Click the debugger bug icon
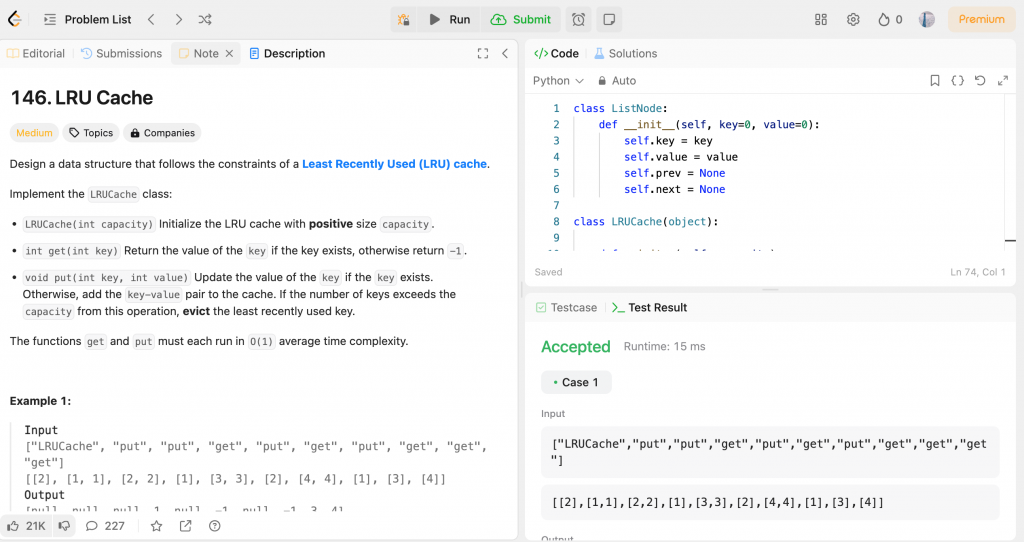This screenshot has width=1024, height=542. pos(404,20)
